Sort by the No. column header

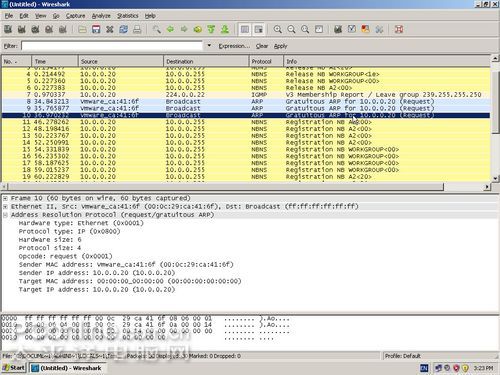point(17,61)
